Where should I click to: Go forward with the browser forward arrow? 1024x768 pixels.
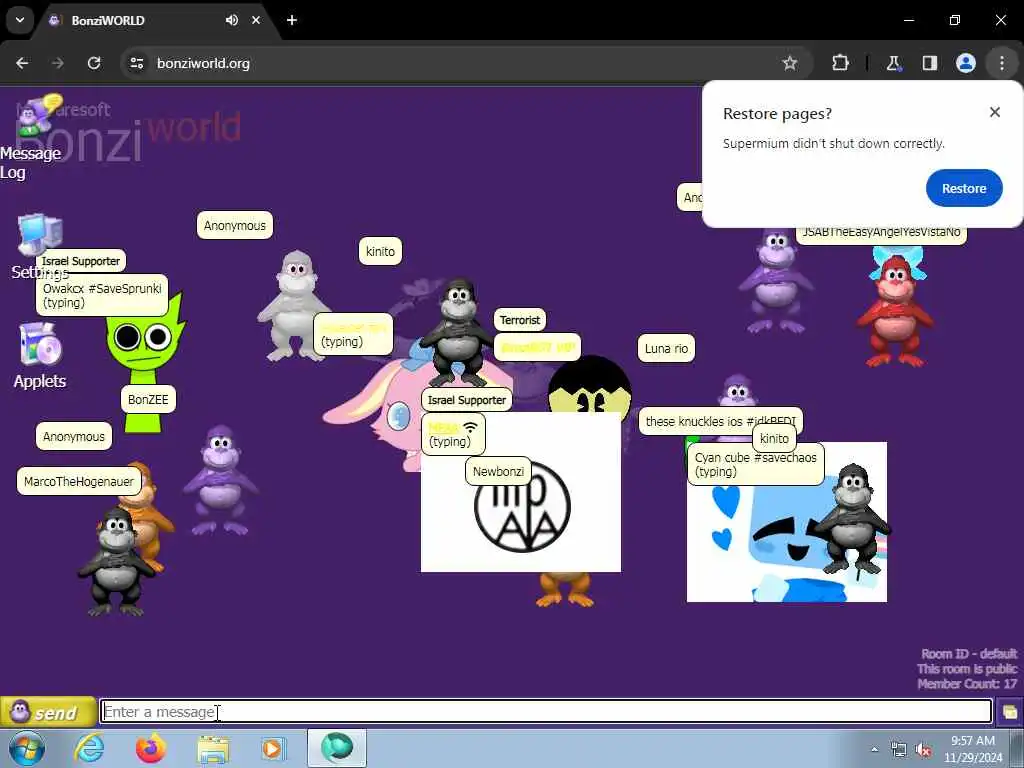click(58, 63)
